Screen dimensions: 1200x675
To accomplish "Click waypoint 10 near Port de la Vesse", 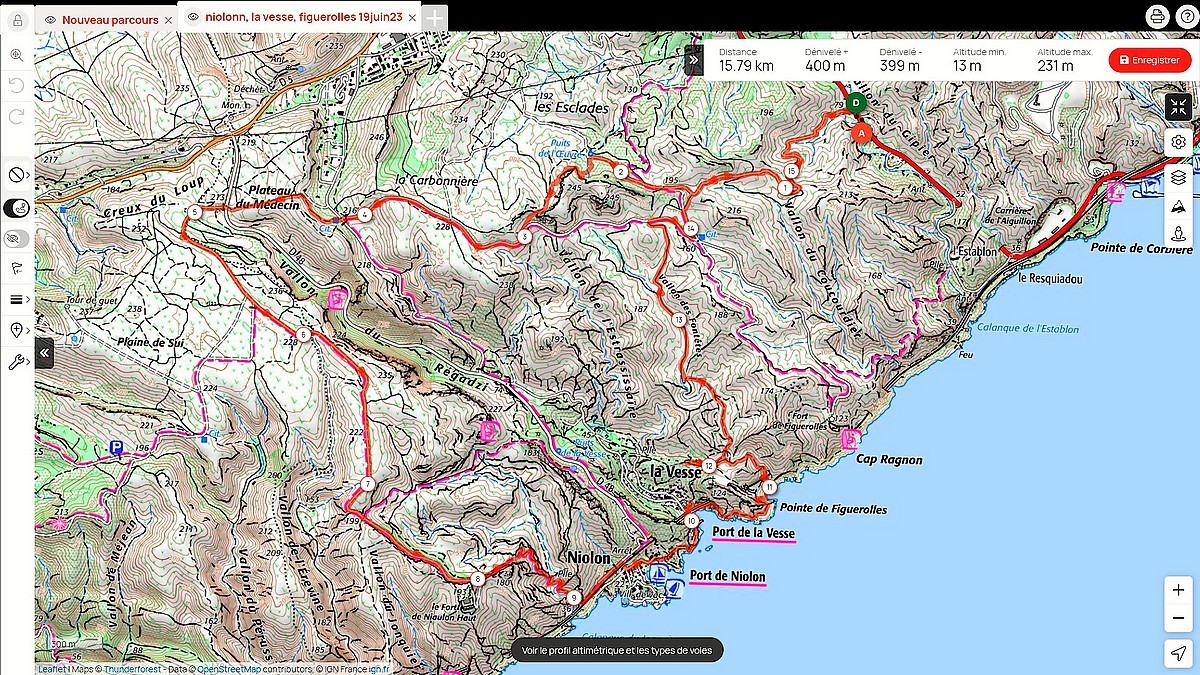I will (x=691, y=520).
